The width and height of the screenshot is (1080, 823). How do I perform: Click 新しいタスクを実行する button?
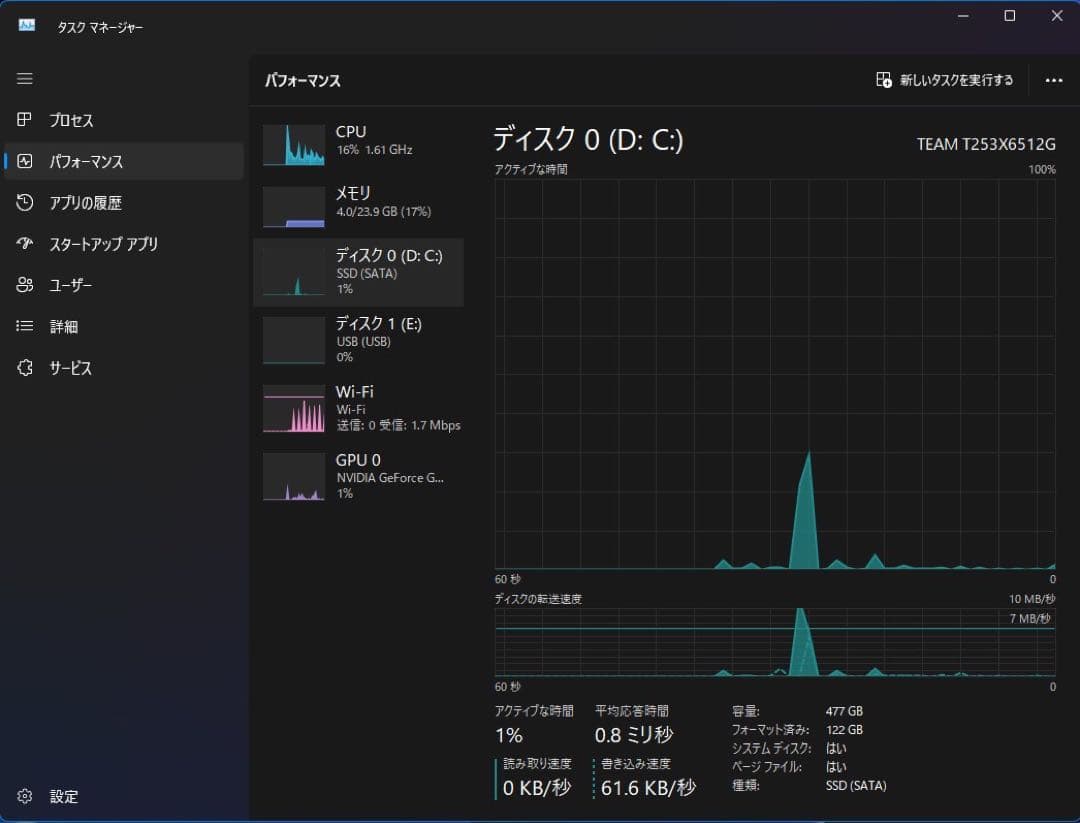[945, 80]
